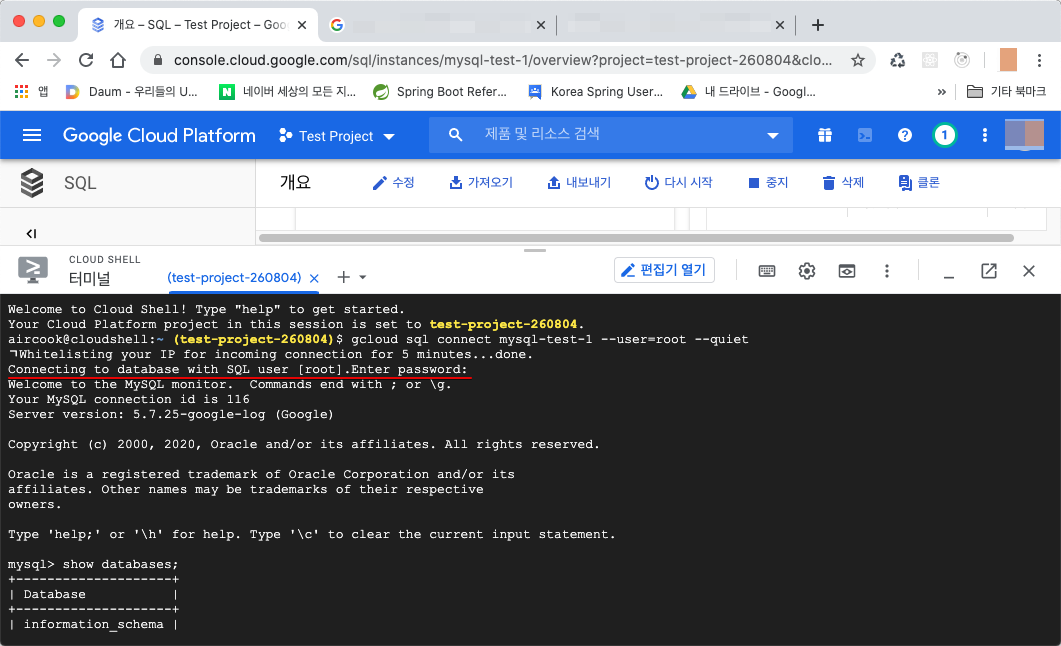The image size is (1061, 646).
Task: Close the test-project-260804 terminal tab
Action: coord(314,278)
